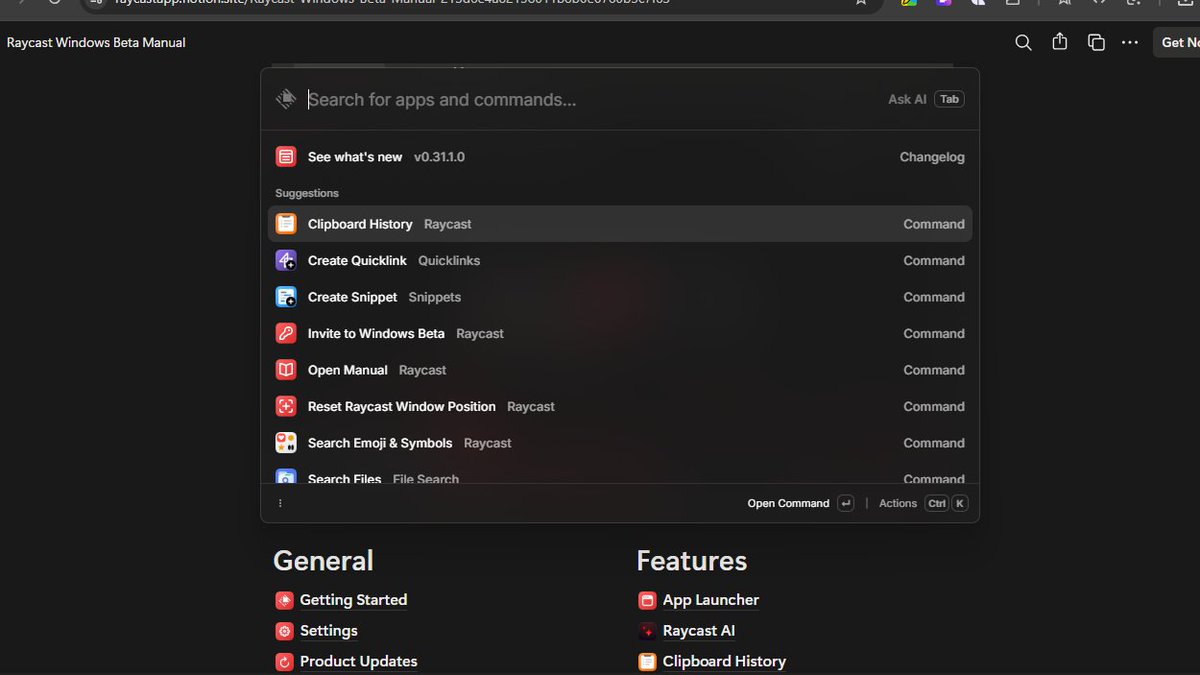This screenshot has width=1200, height=675.
Task: Open the three-dots more menu in Notion header
Action: 1130,42
